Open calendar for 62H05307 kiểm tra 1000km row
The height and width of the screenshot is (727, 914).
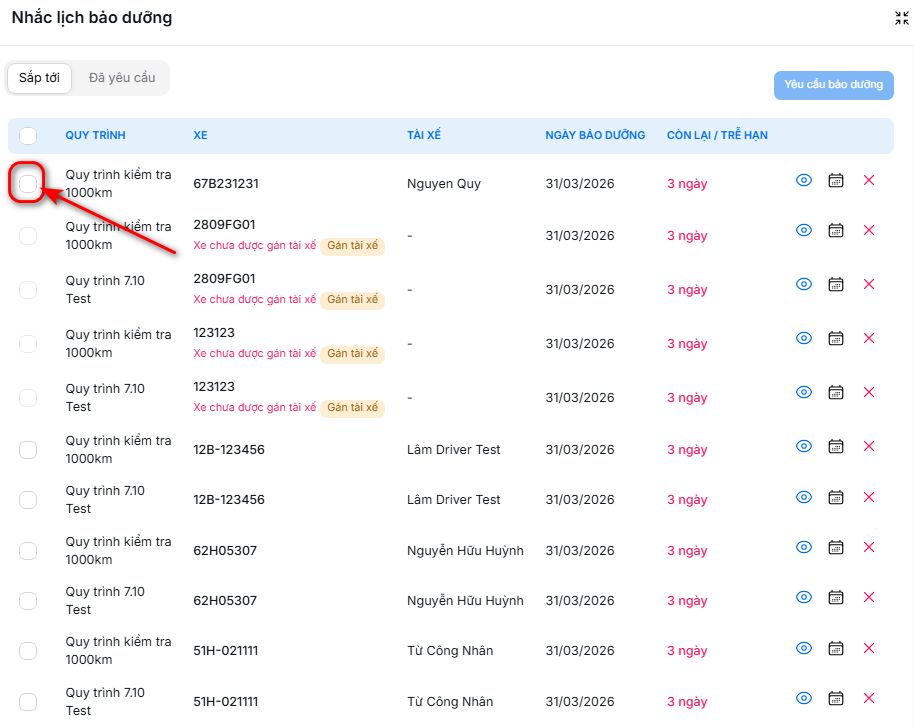[836, 547]
